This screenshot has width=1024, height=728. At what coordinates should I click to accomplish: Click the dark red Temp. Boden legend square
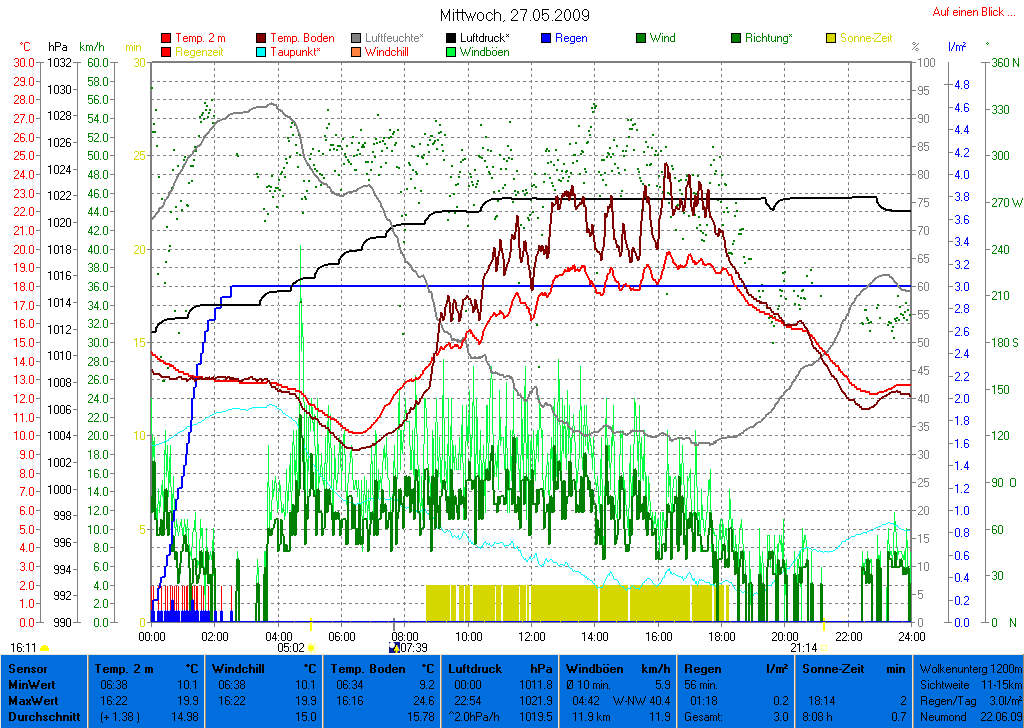263,38
